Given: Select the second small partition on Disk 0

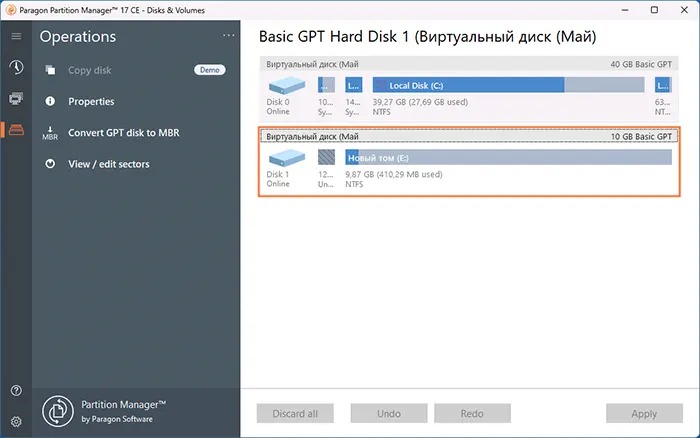Looking at the screenshot, I should click(x=354, y=85).
